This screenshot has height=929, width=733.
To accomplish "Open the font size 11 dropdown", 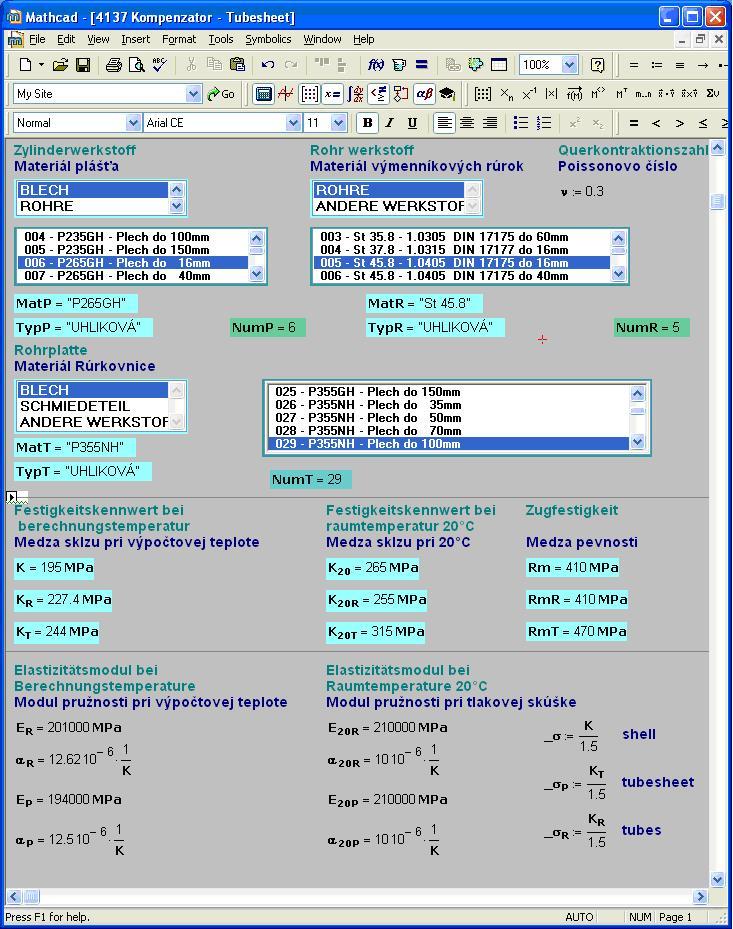I will coord(338,123).
